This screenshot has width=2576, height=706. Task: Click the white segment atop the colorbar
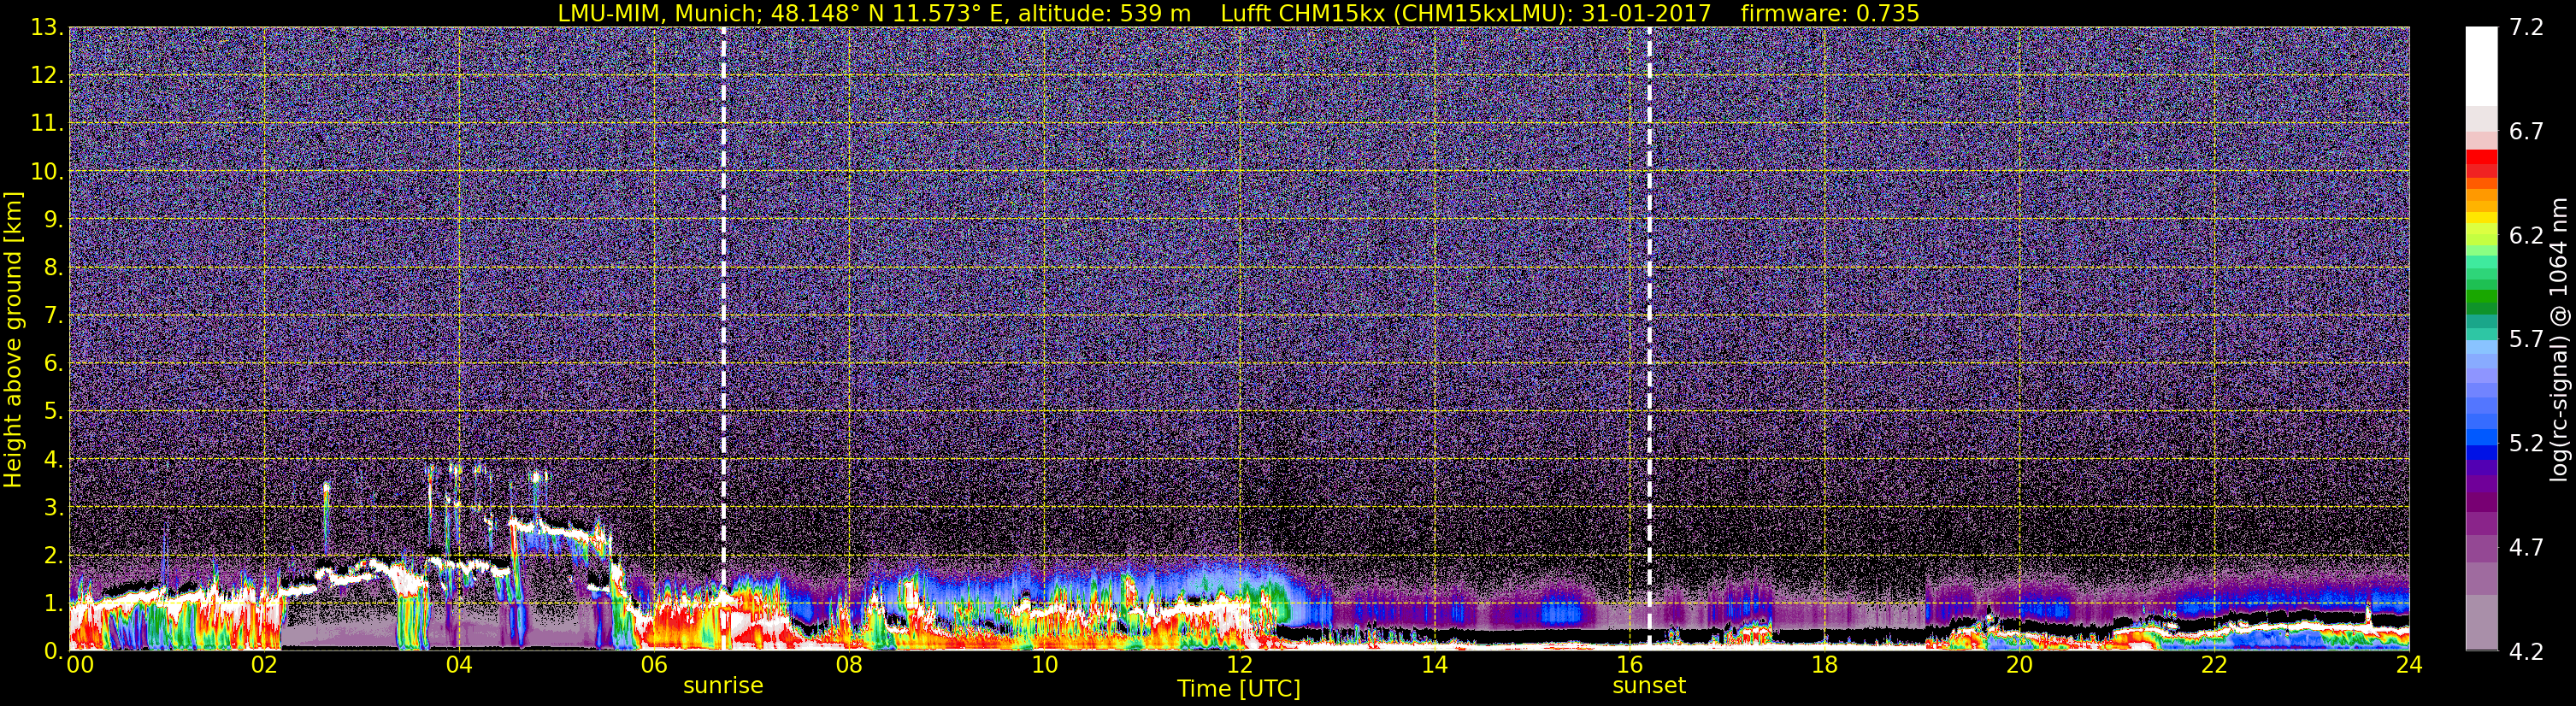(x=2481, y=66)
